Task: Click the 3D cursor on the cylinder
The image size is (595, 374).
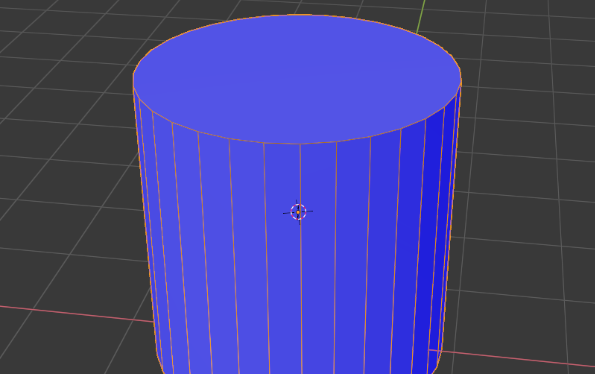Action: (298, 212)
